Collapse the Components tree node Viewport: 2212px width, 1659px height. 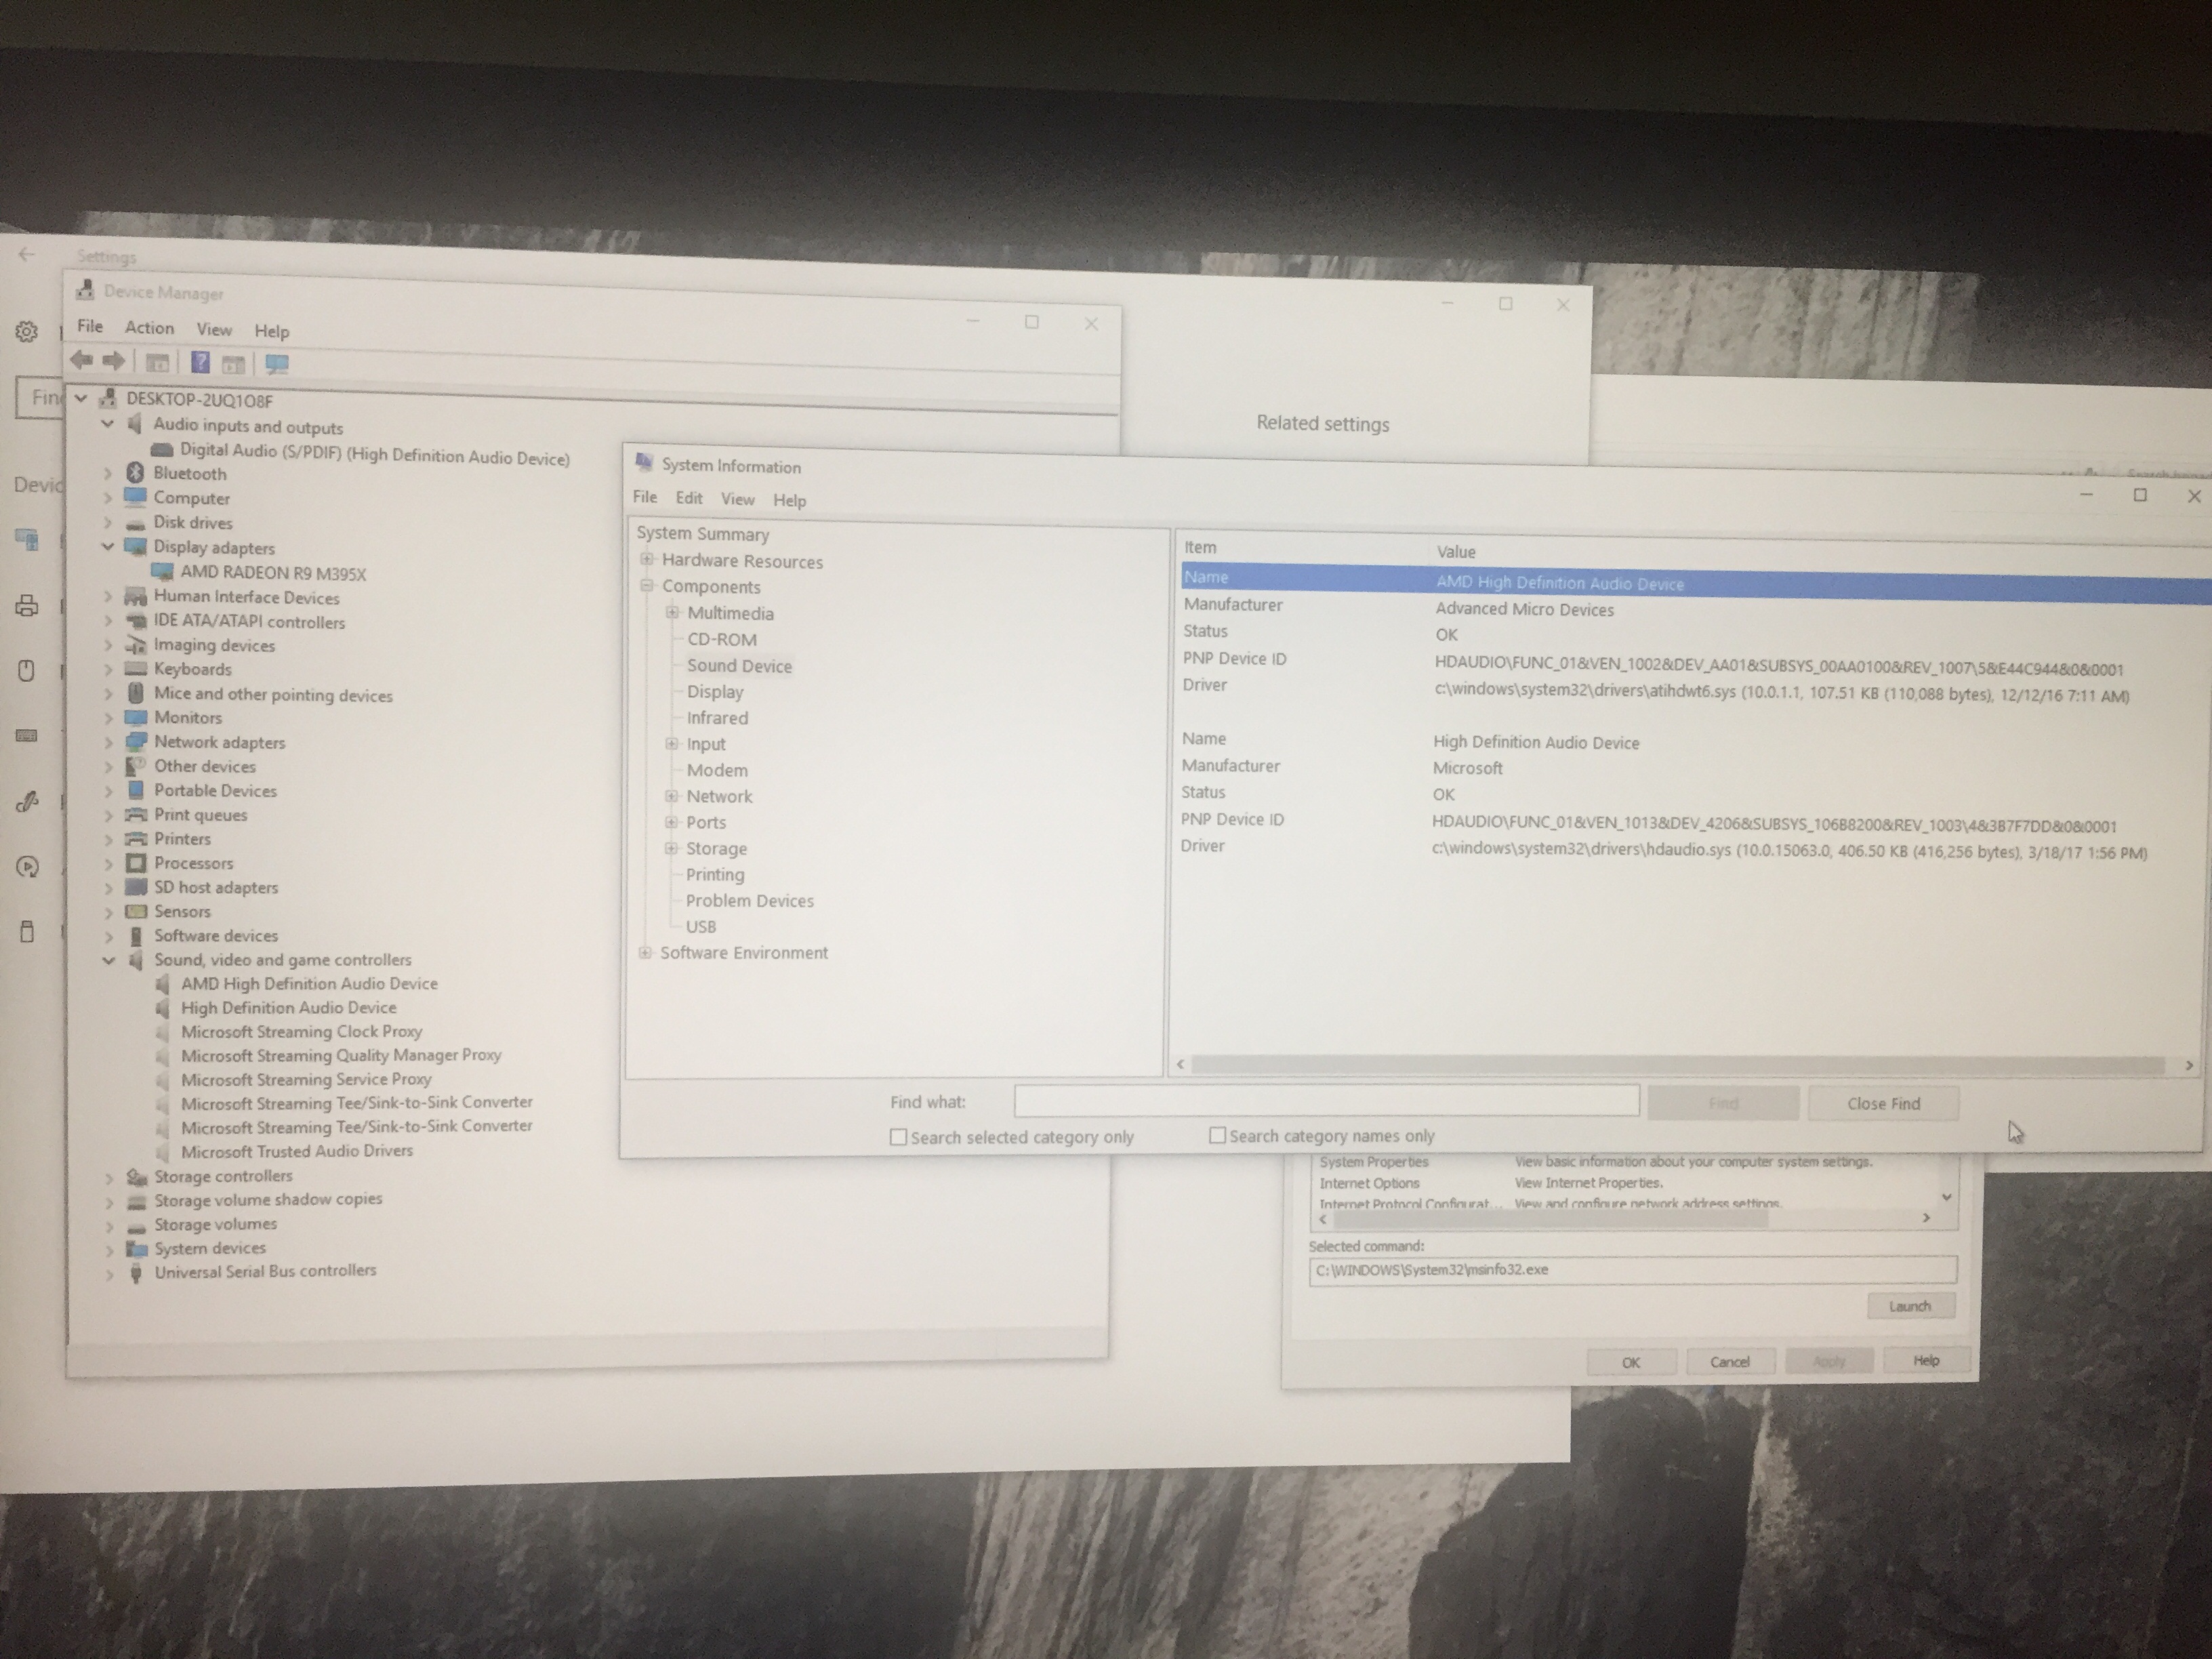click(x=647, y=586)
